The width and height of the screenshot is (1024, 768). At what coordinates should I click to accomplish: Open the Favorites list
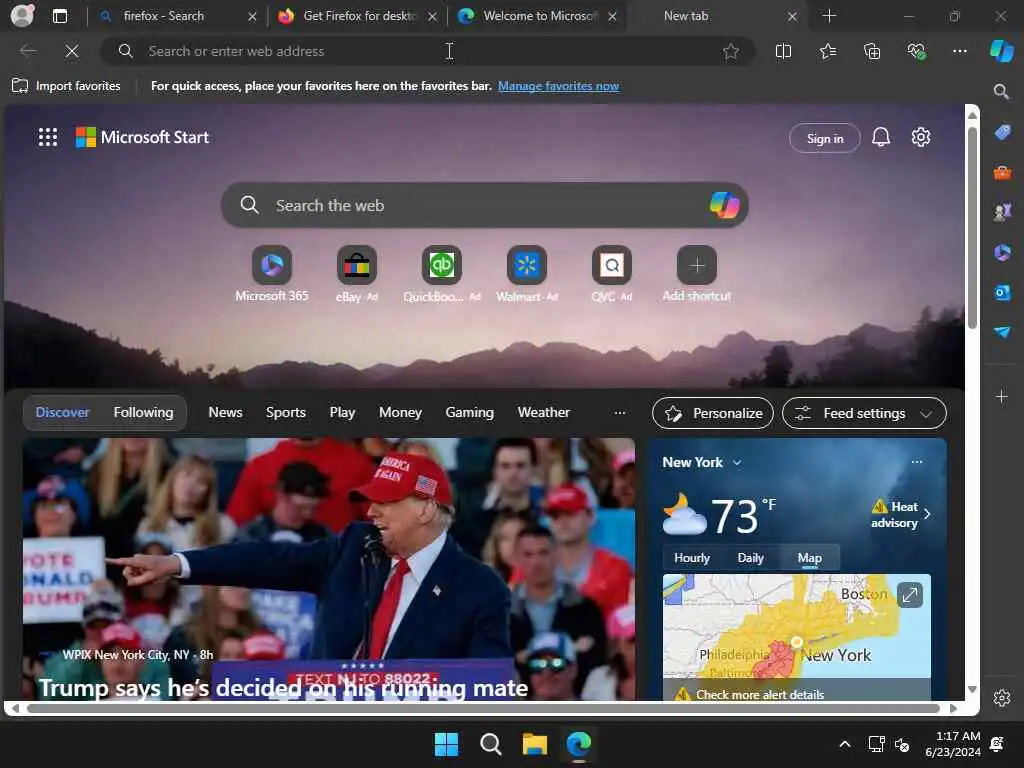(827, 51)
